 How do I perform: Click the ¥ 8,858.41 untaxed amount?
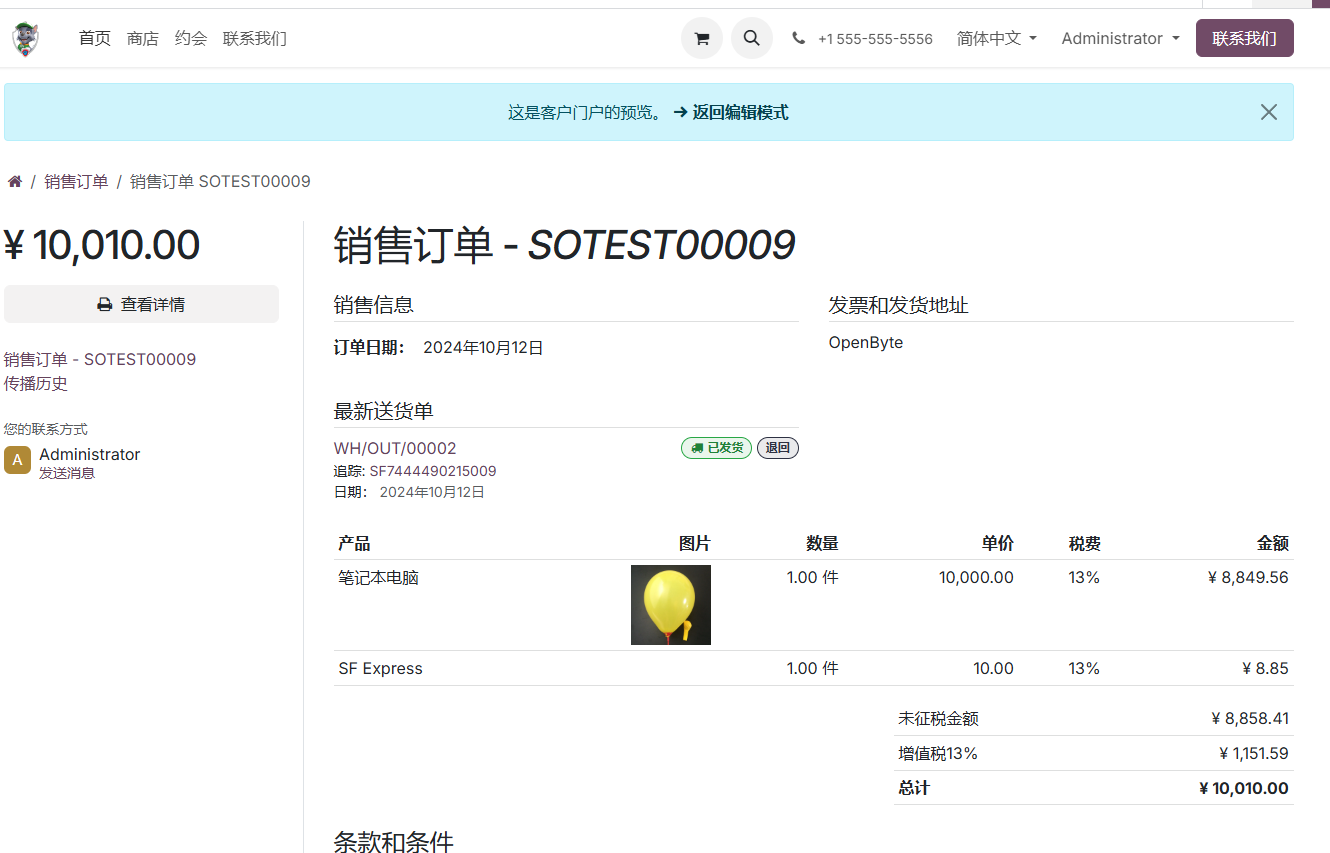point(1250,719)
